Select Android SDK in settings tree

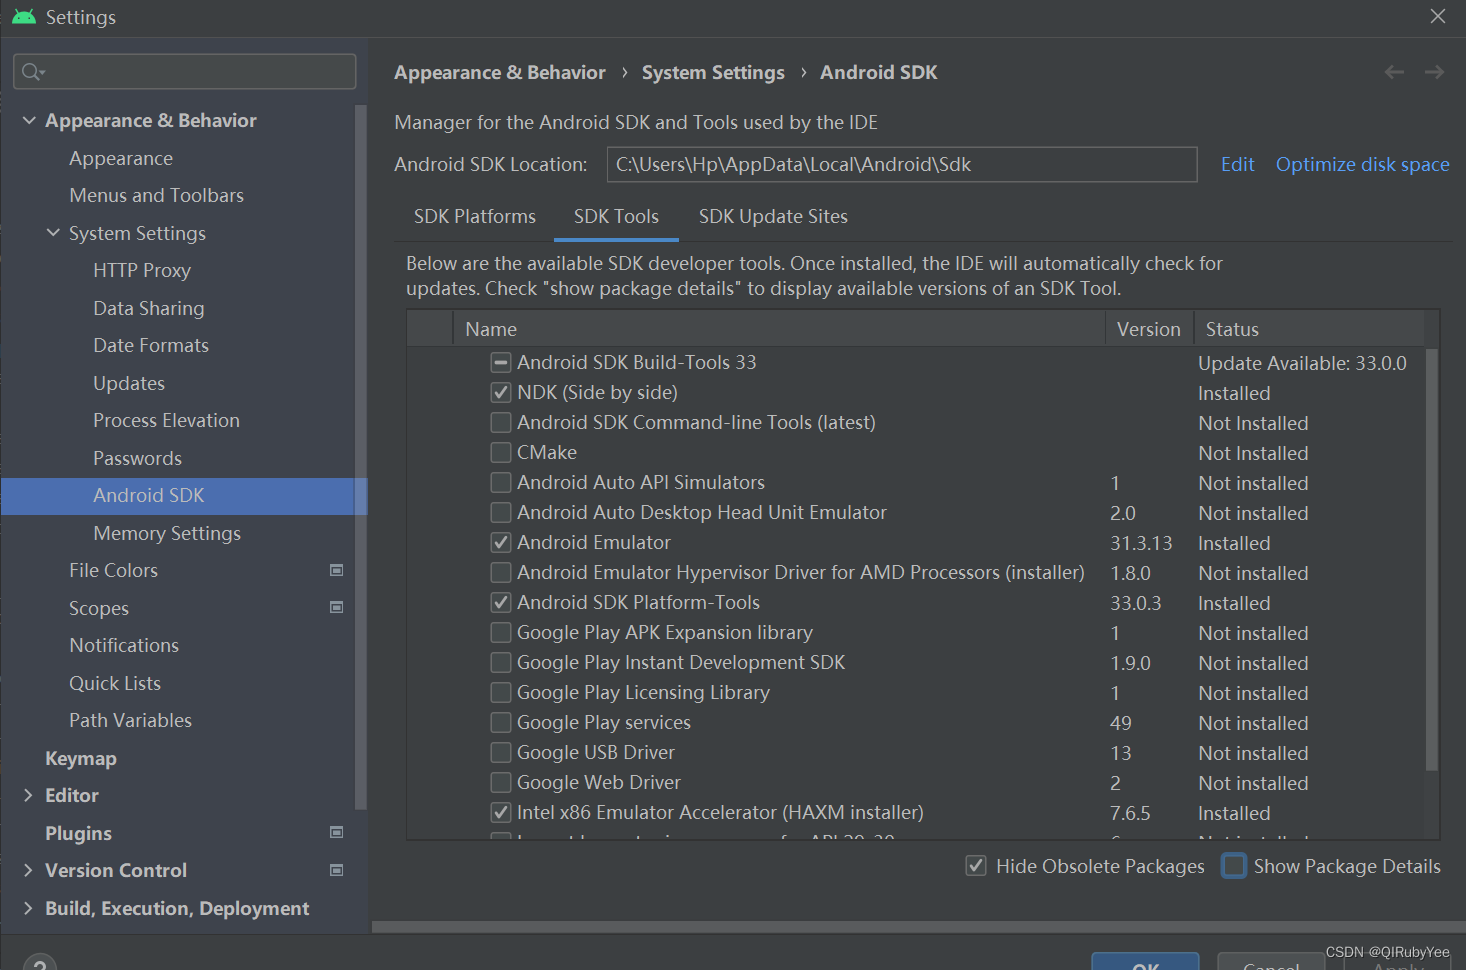(184, 495)
